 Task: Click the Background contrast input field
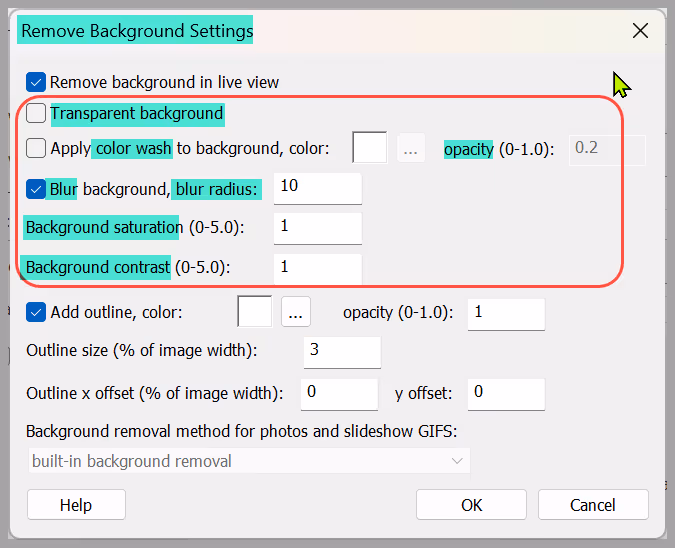(x=318, y=269)
